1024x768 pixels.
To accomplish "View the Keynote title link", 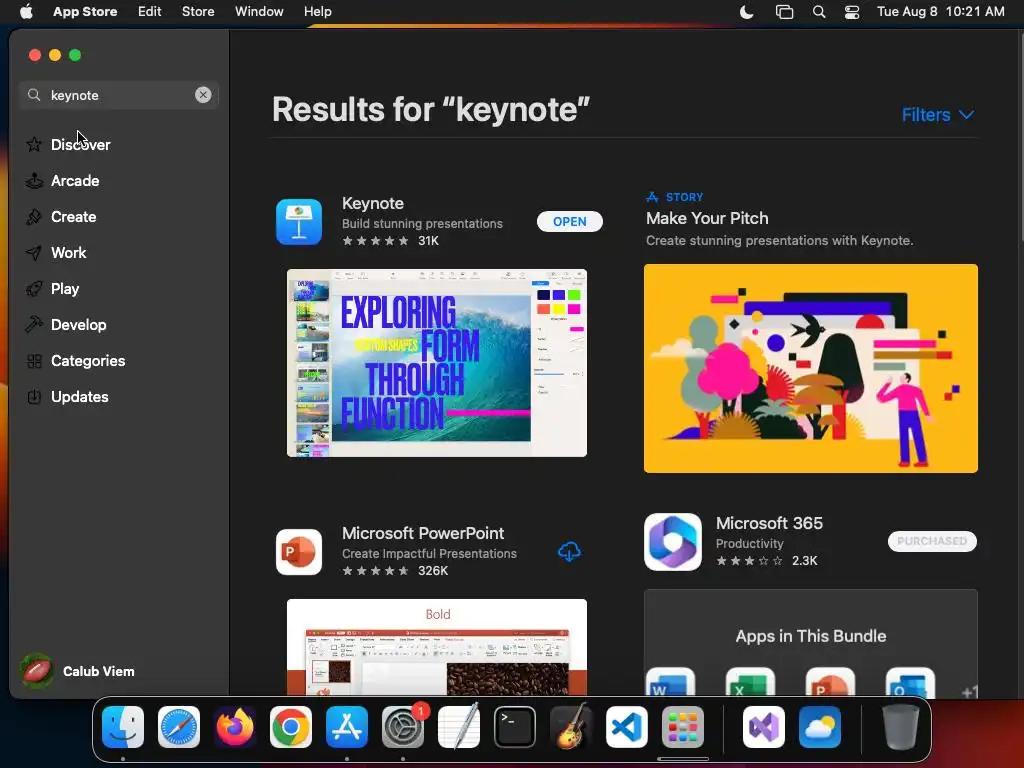I will click(x=373, y=203).
